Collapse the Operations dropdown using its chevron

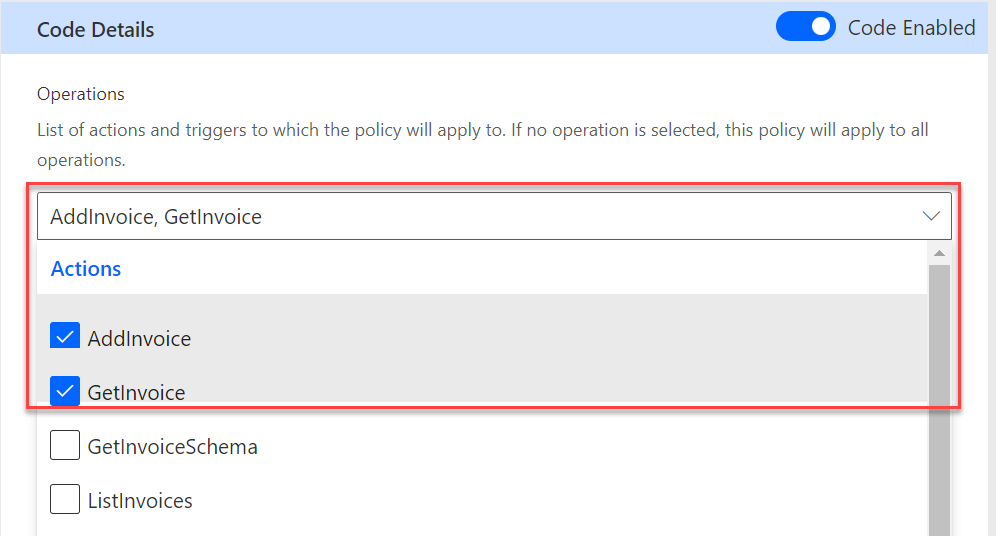pos(931,216)
